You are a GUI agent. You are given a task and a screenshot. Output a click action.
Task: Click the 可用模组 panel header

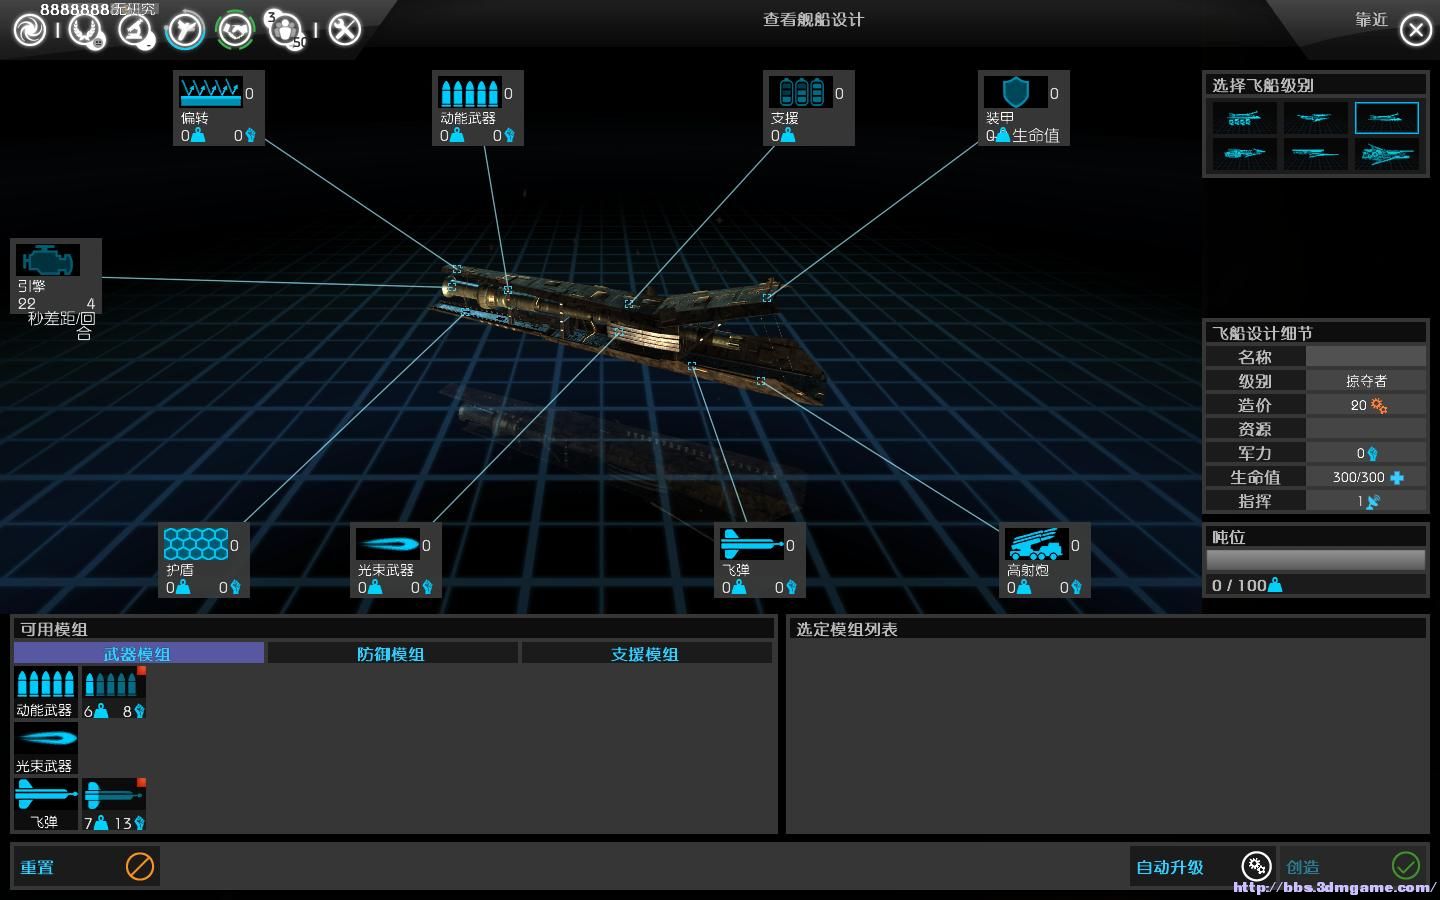coord(393,628)
